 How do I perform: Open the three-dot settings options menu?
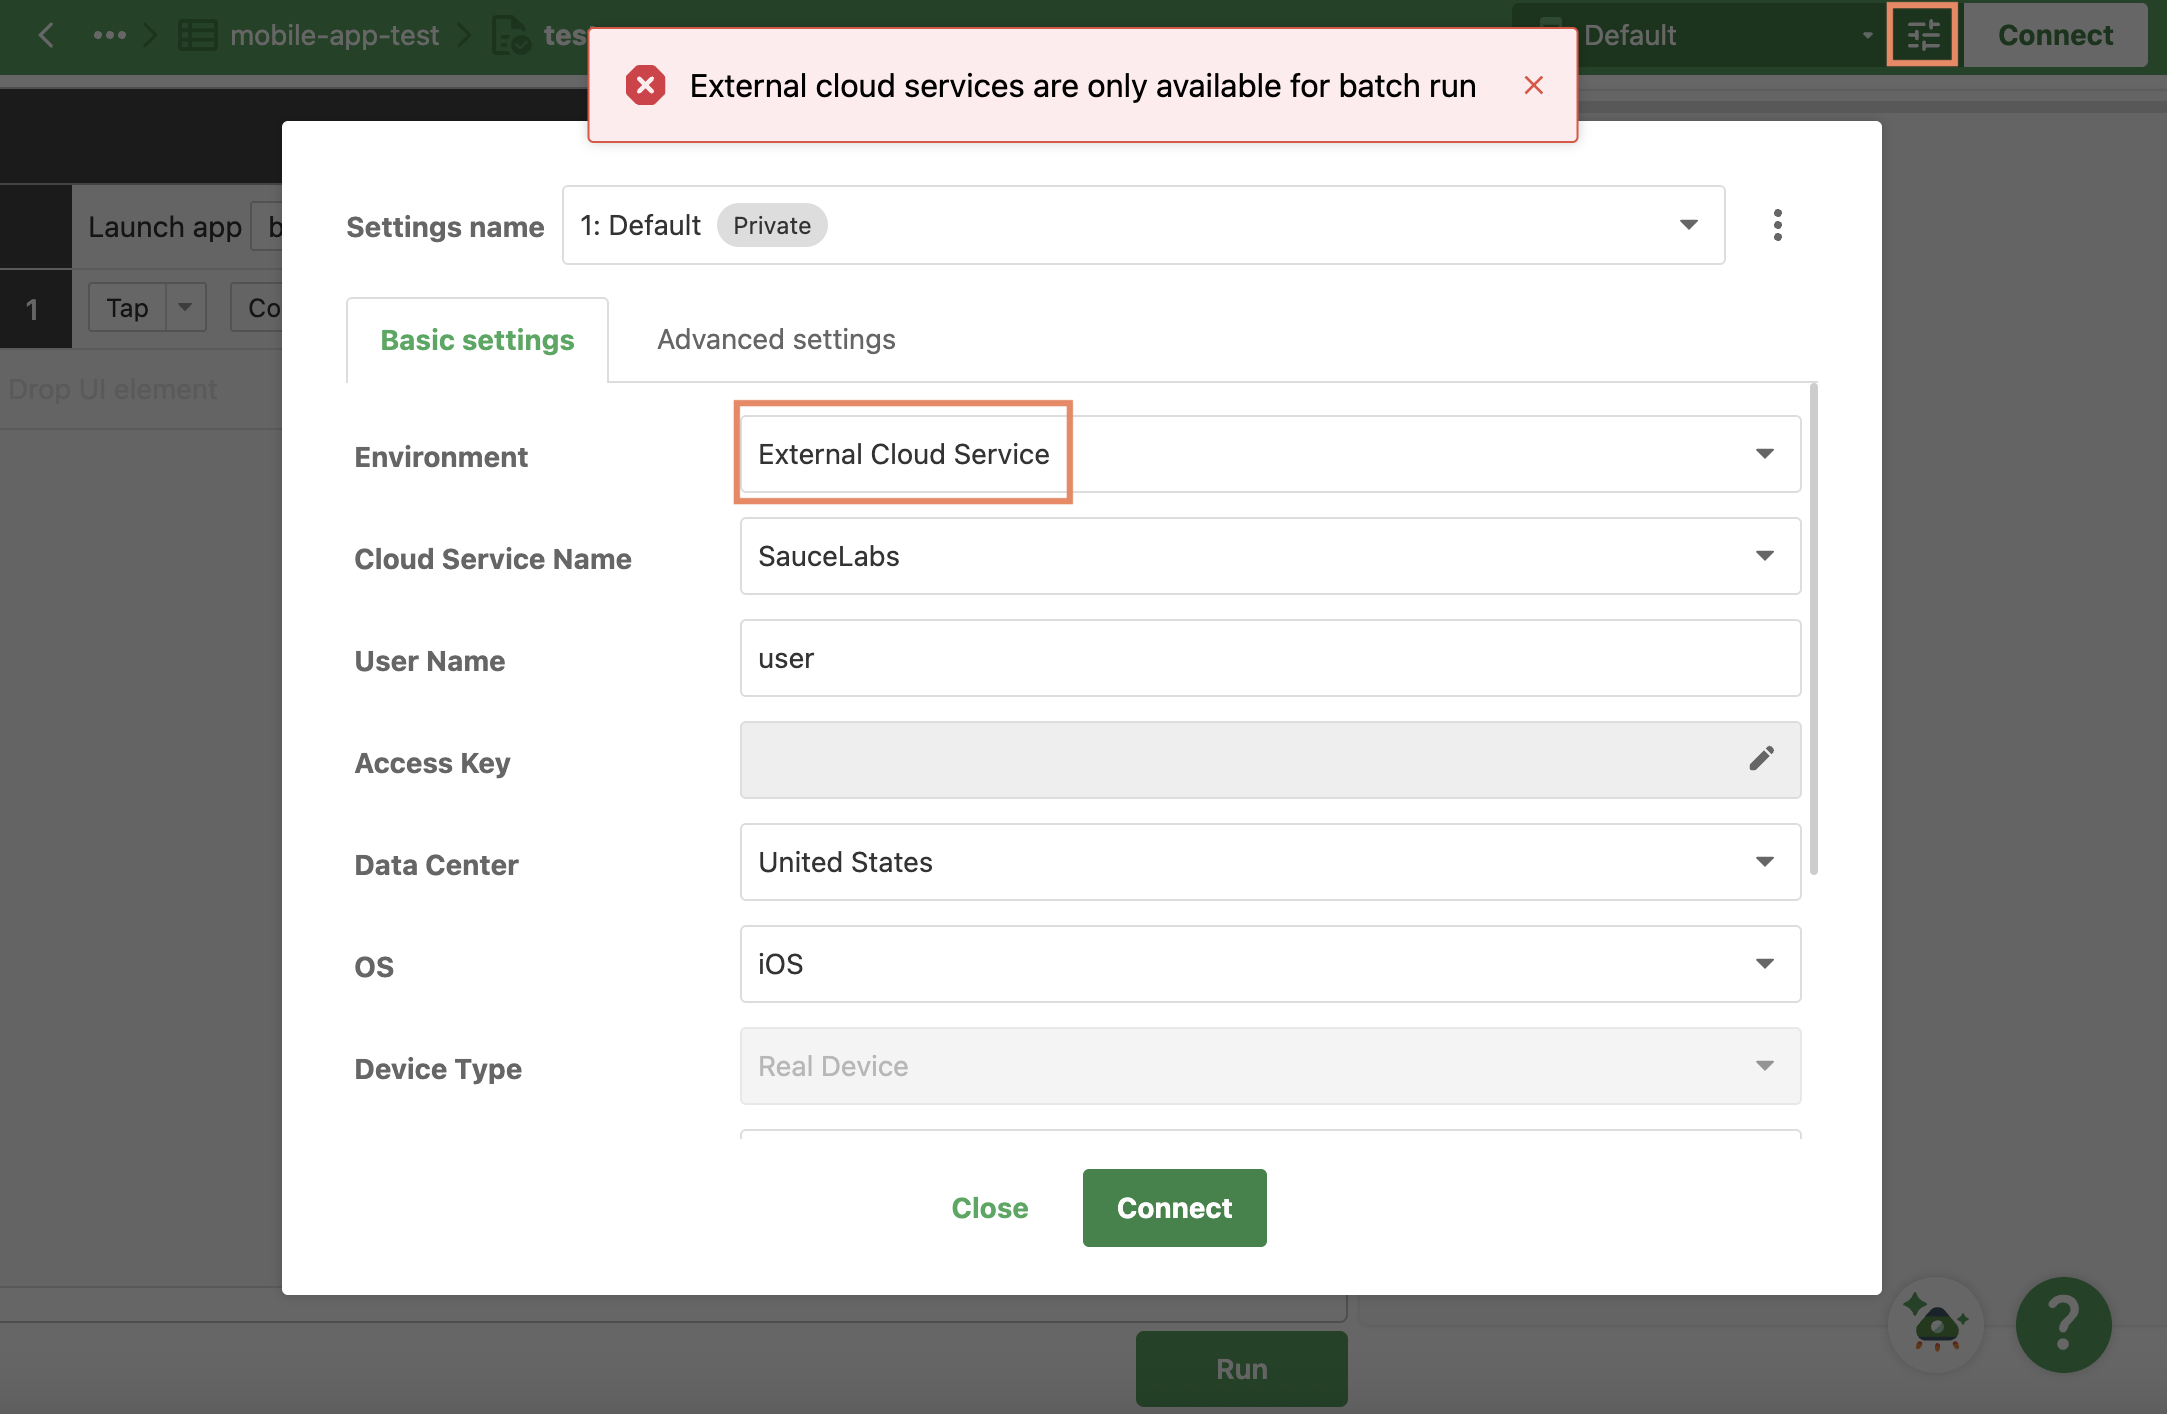pyautogui.click(x=1777, y=225)
